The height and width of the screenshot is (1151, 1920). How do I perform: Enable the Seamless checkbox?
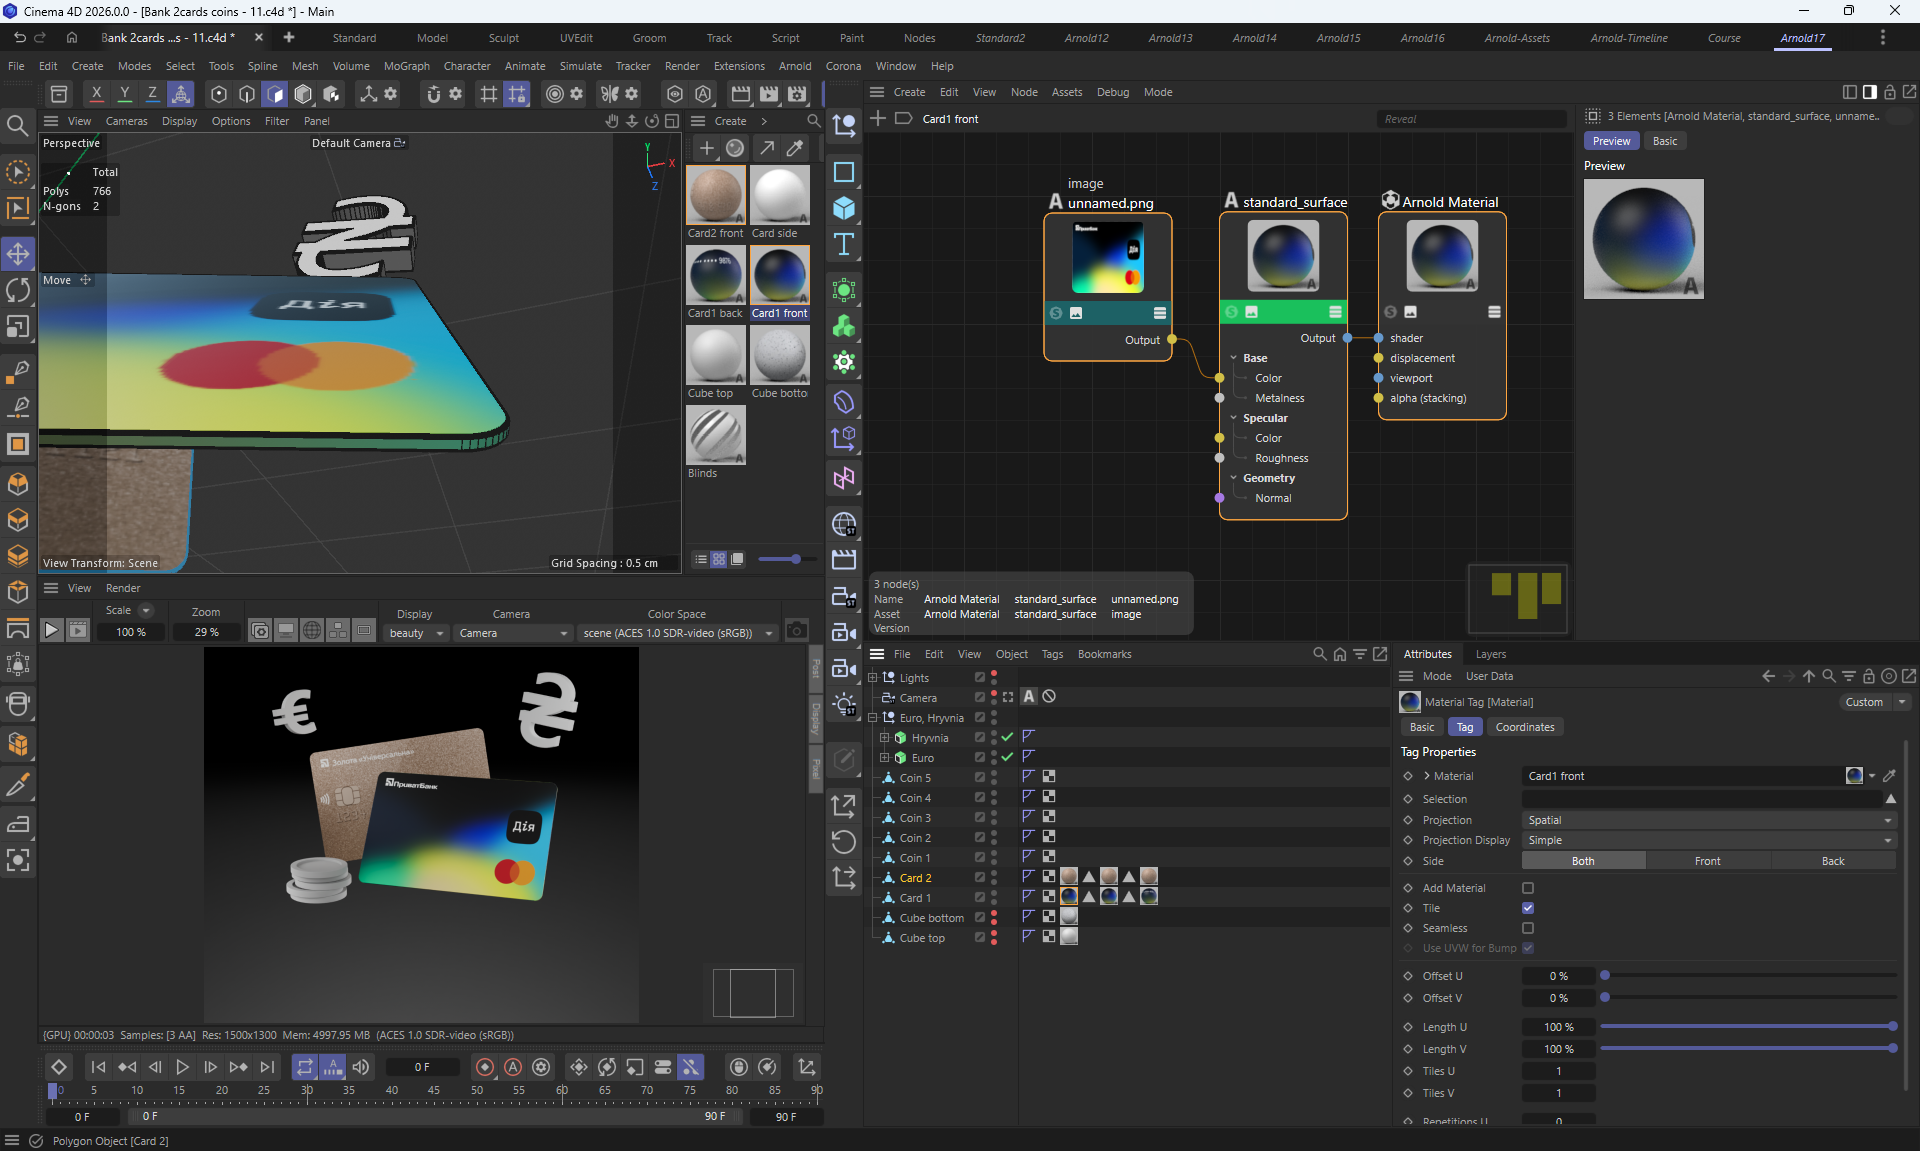click(1527, 928)
